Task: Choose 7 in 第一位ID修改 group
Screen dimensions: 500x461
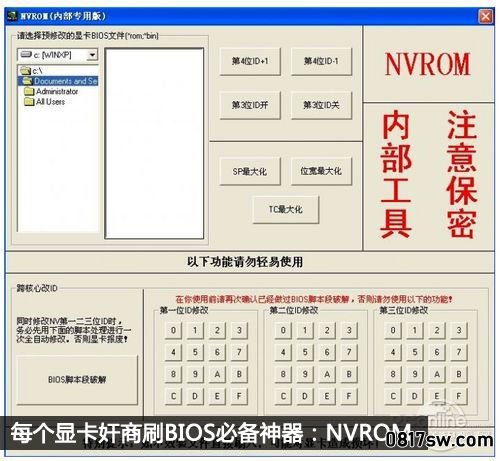Action: pos(239,352)
